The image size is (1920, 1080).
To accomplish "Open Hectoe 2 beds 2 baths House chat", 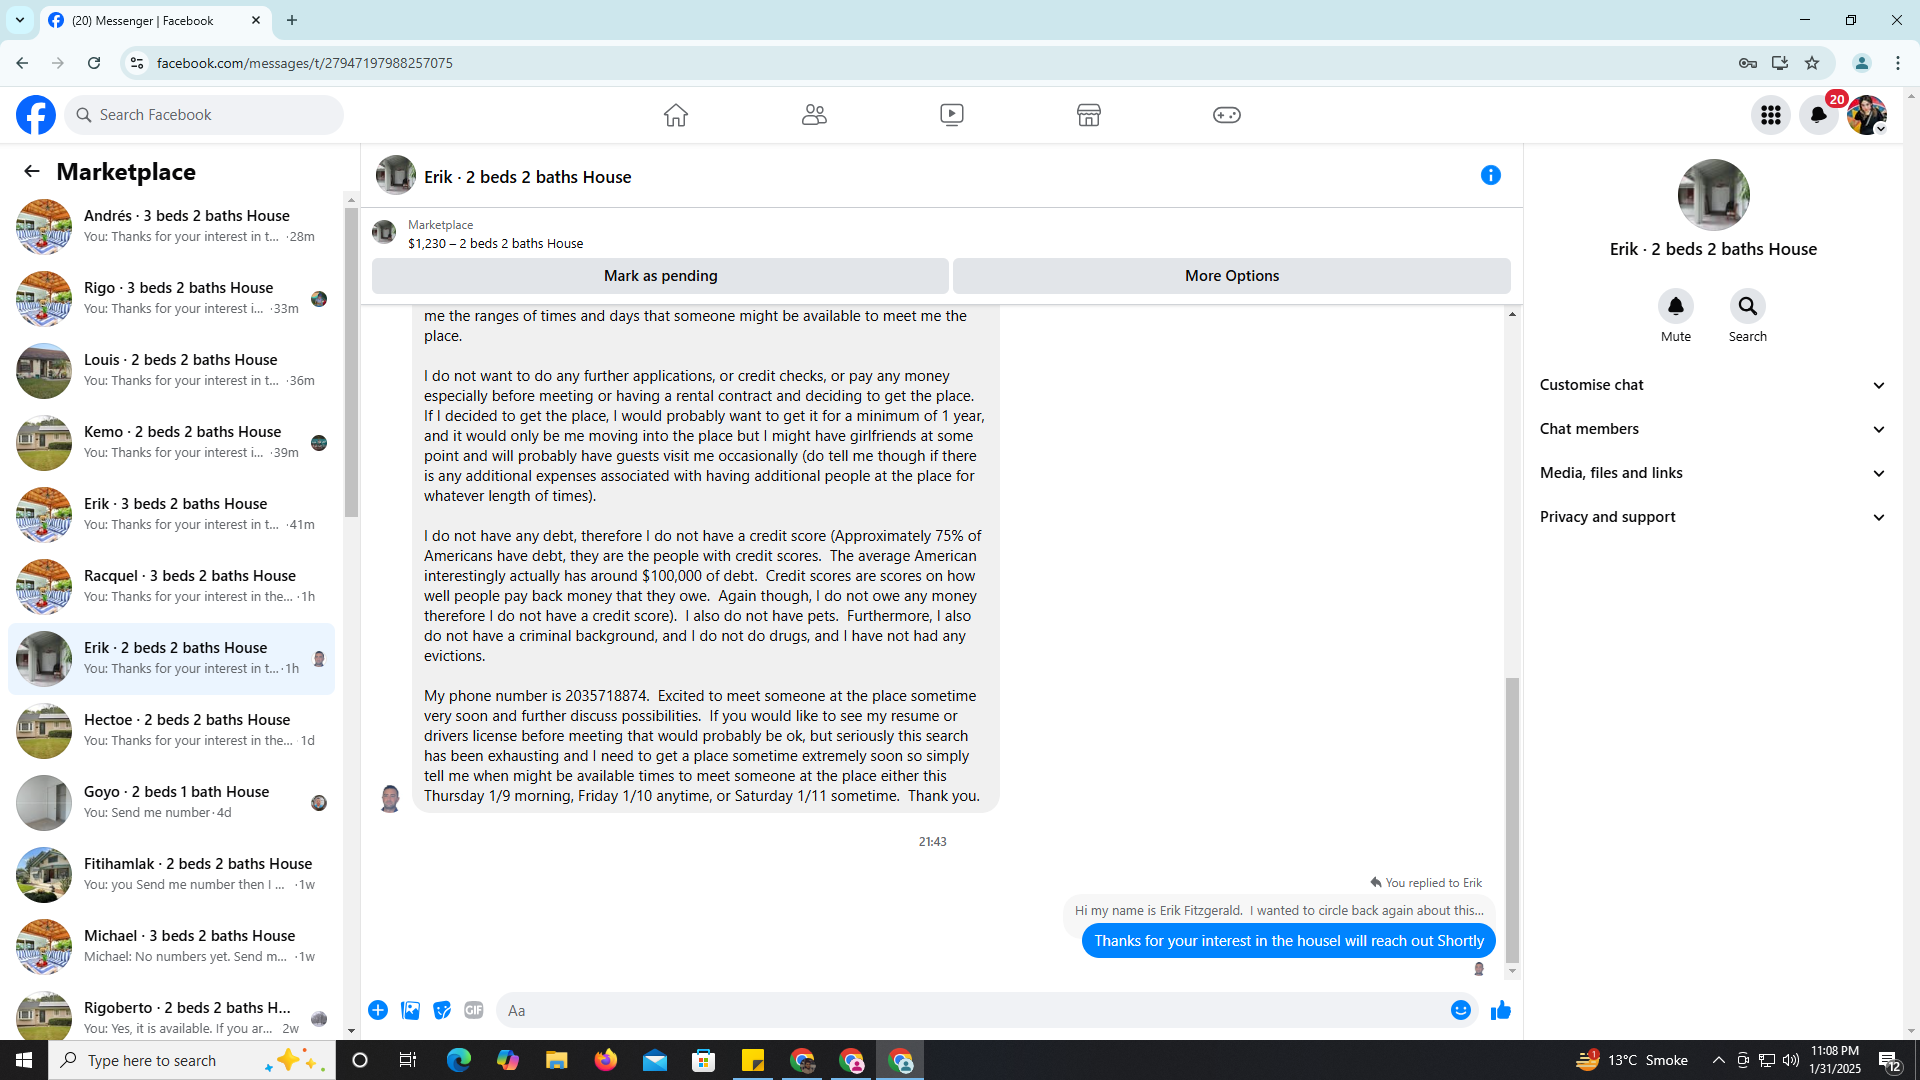I will point(171,730).
